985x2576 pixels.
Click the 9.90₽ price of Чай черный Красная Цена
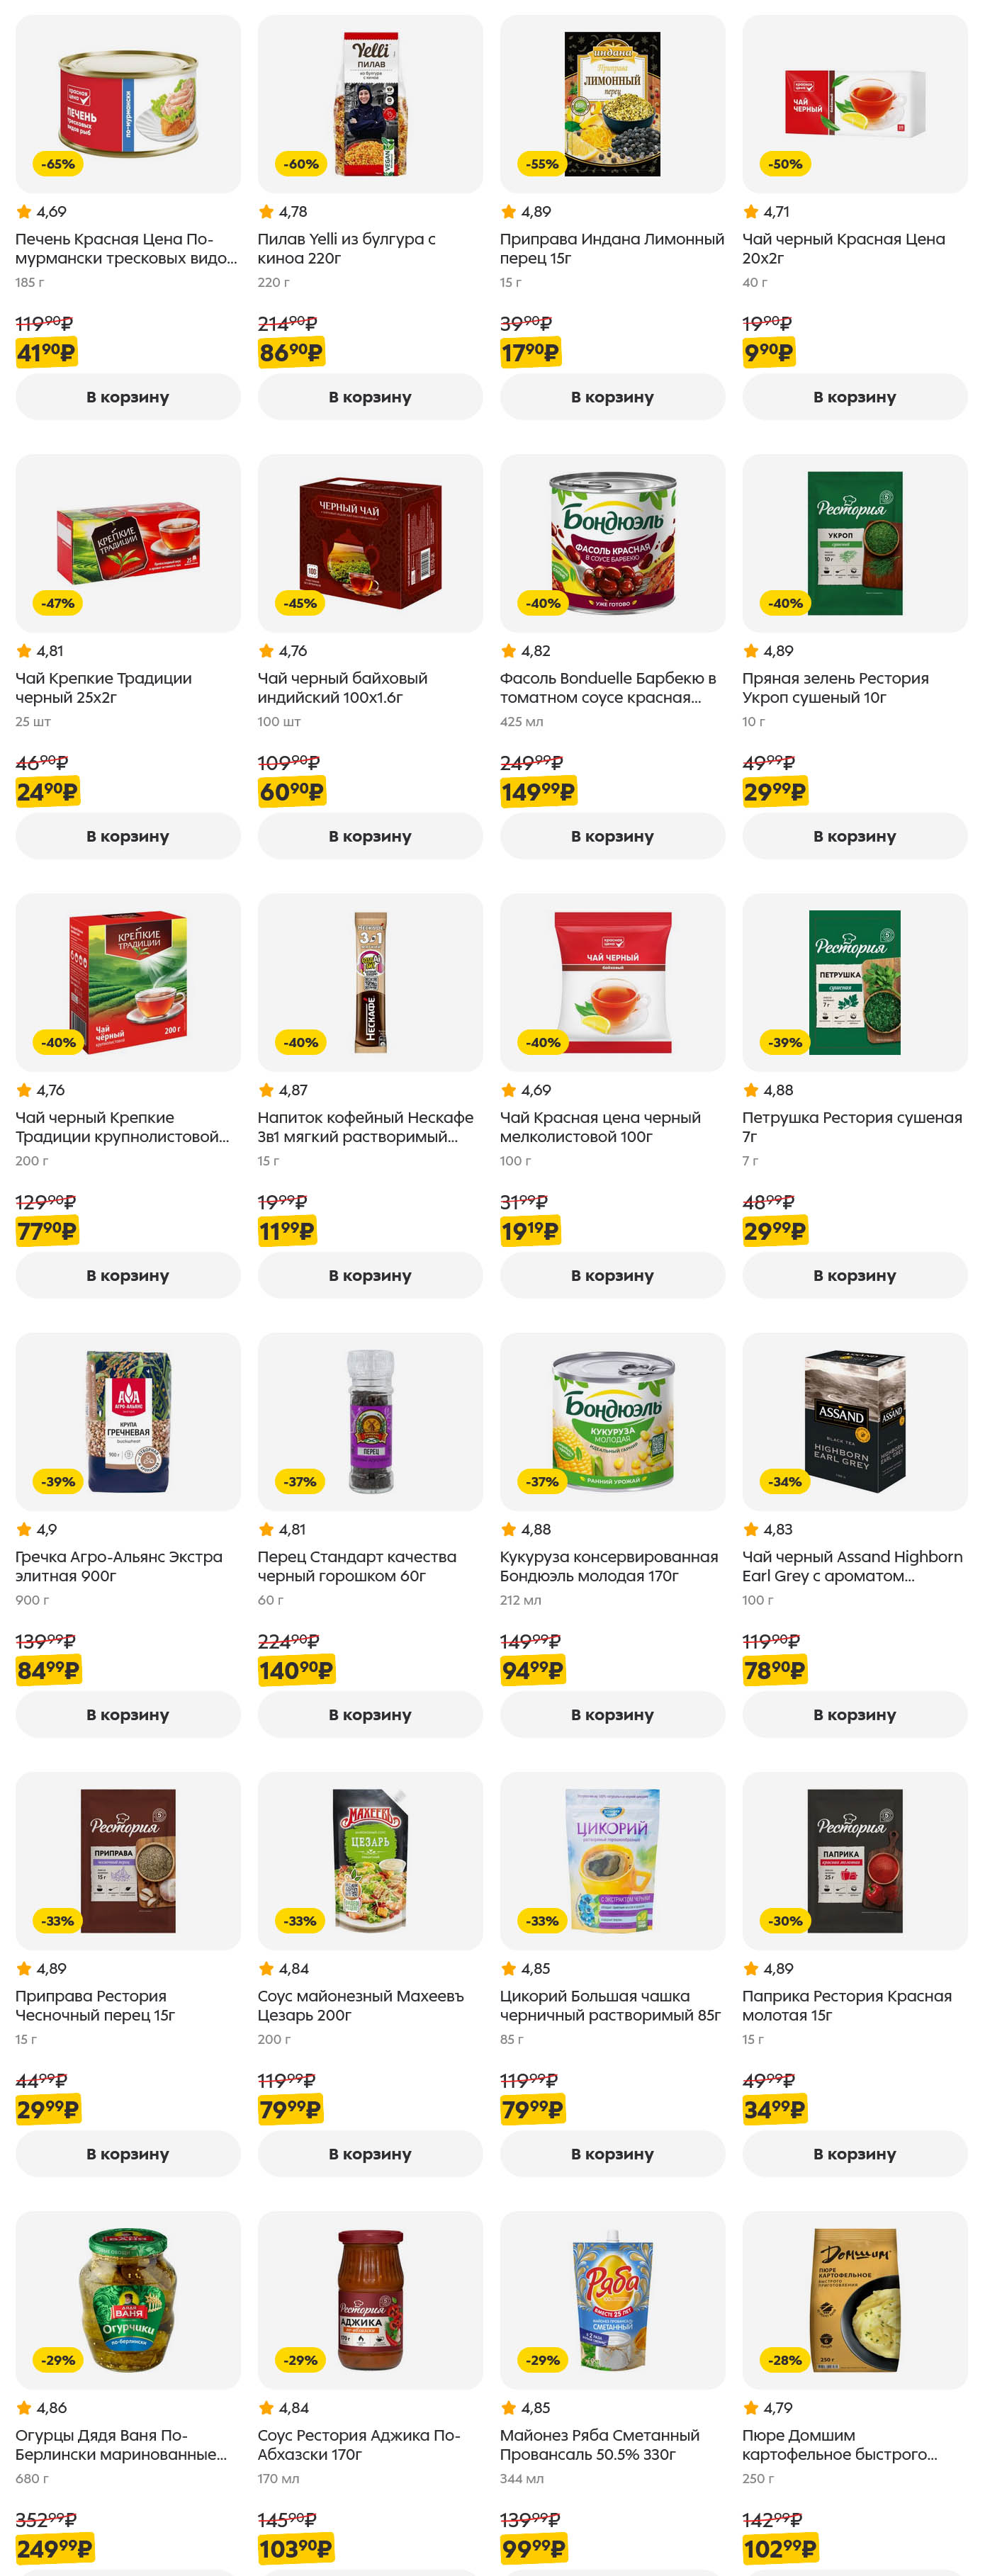pos(768,352)
